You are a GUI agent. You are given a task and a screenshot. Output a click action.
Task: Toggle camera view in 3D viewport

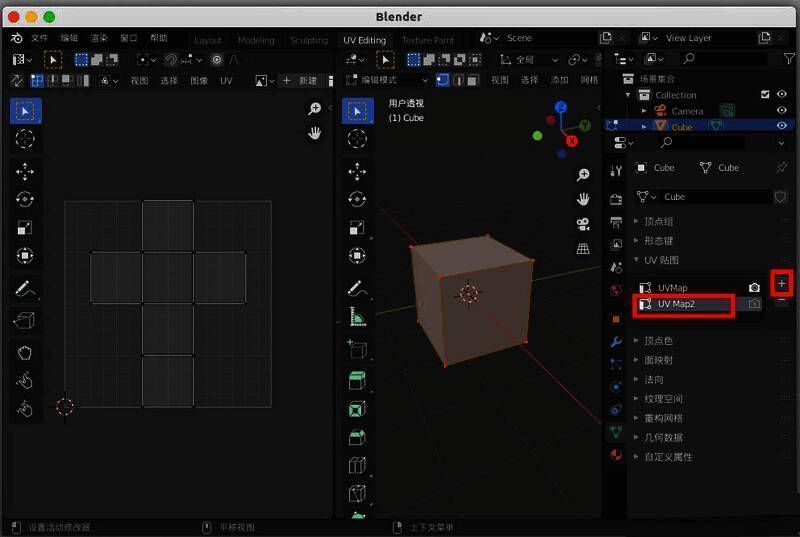click(583, 224)
